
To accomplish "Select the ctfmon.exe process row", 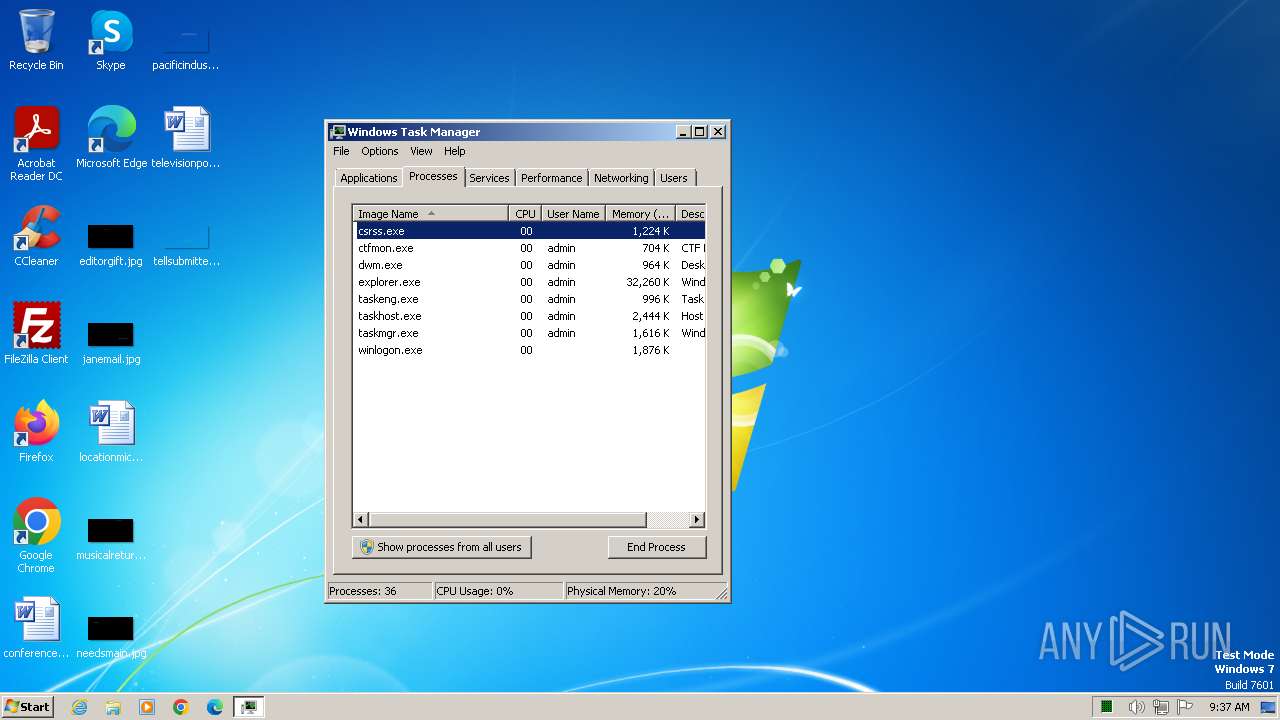I will click(529, 248).
